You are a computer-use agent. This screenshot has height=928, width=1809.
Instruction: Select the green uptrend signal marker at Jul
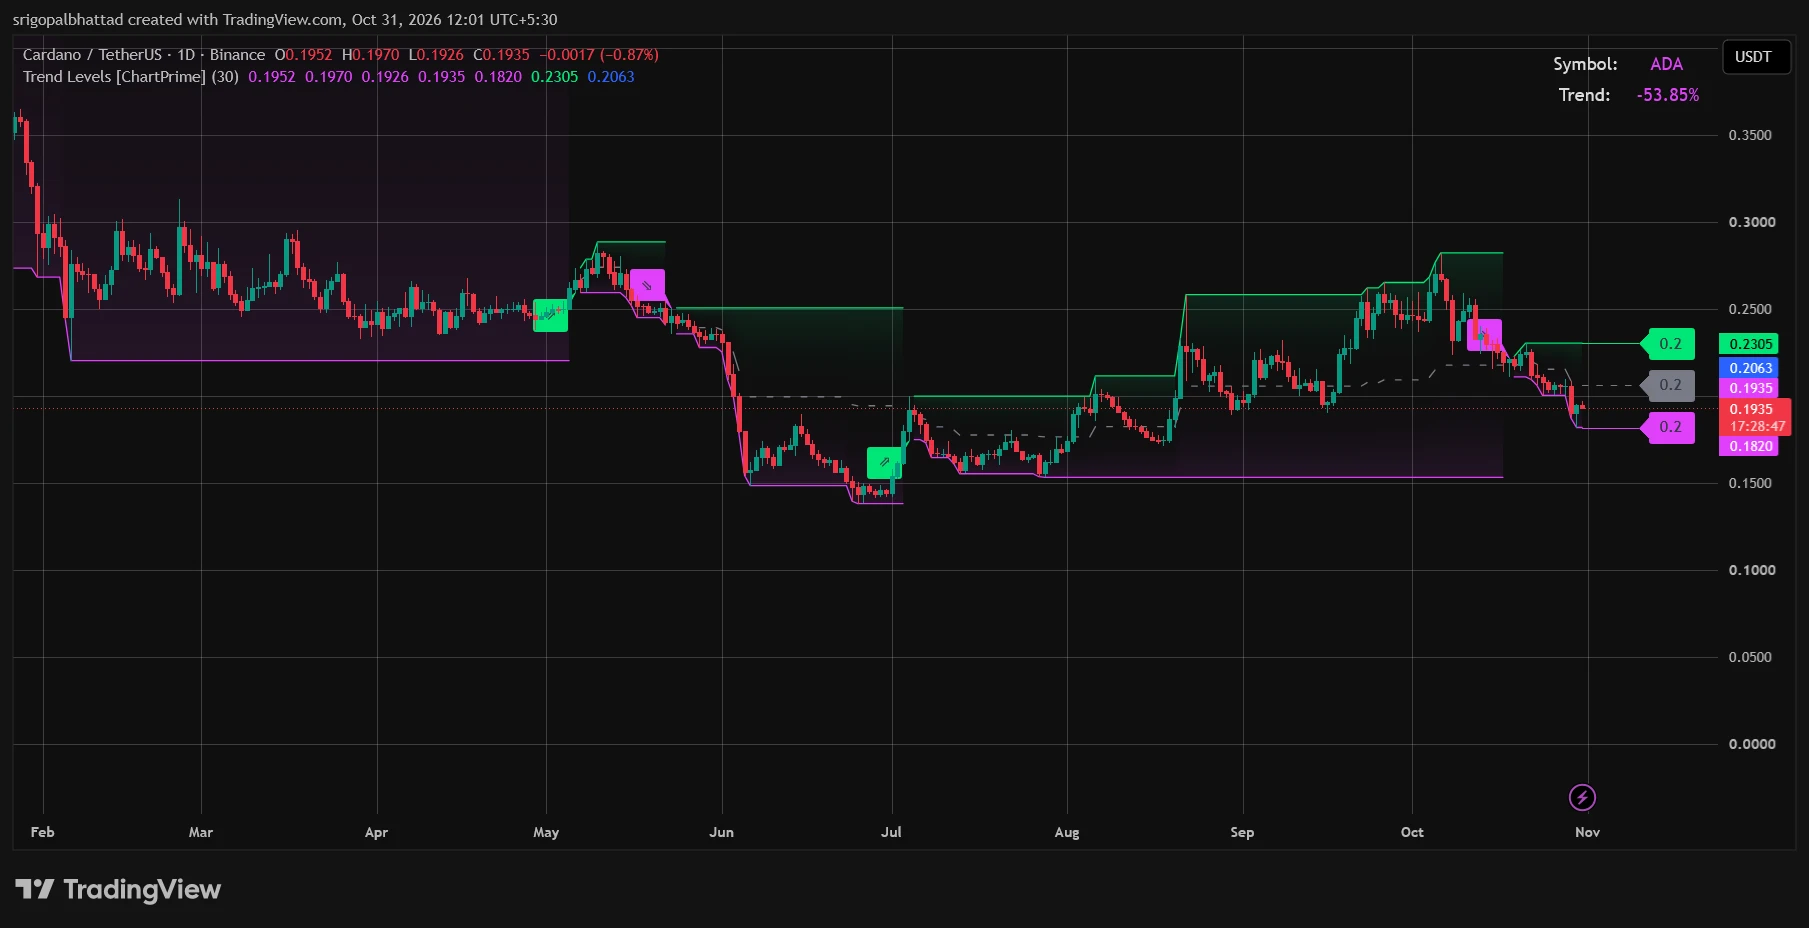pos(884,462)
